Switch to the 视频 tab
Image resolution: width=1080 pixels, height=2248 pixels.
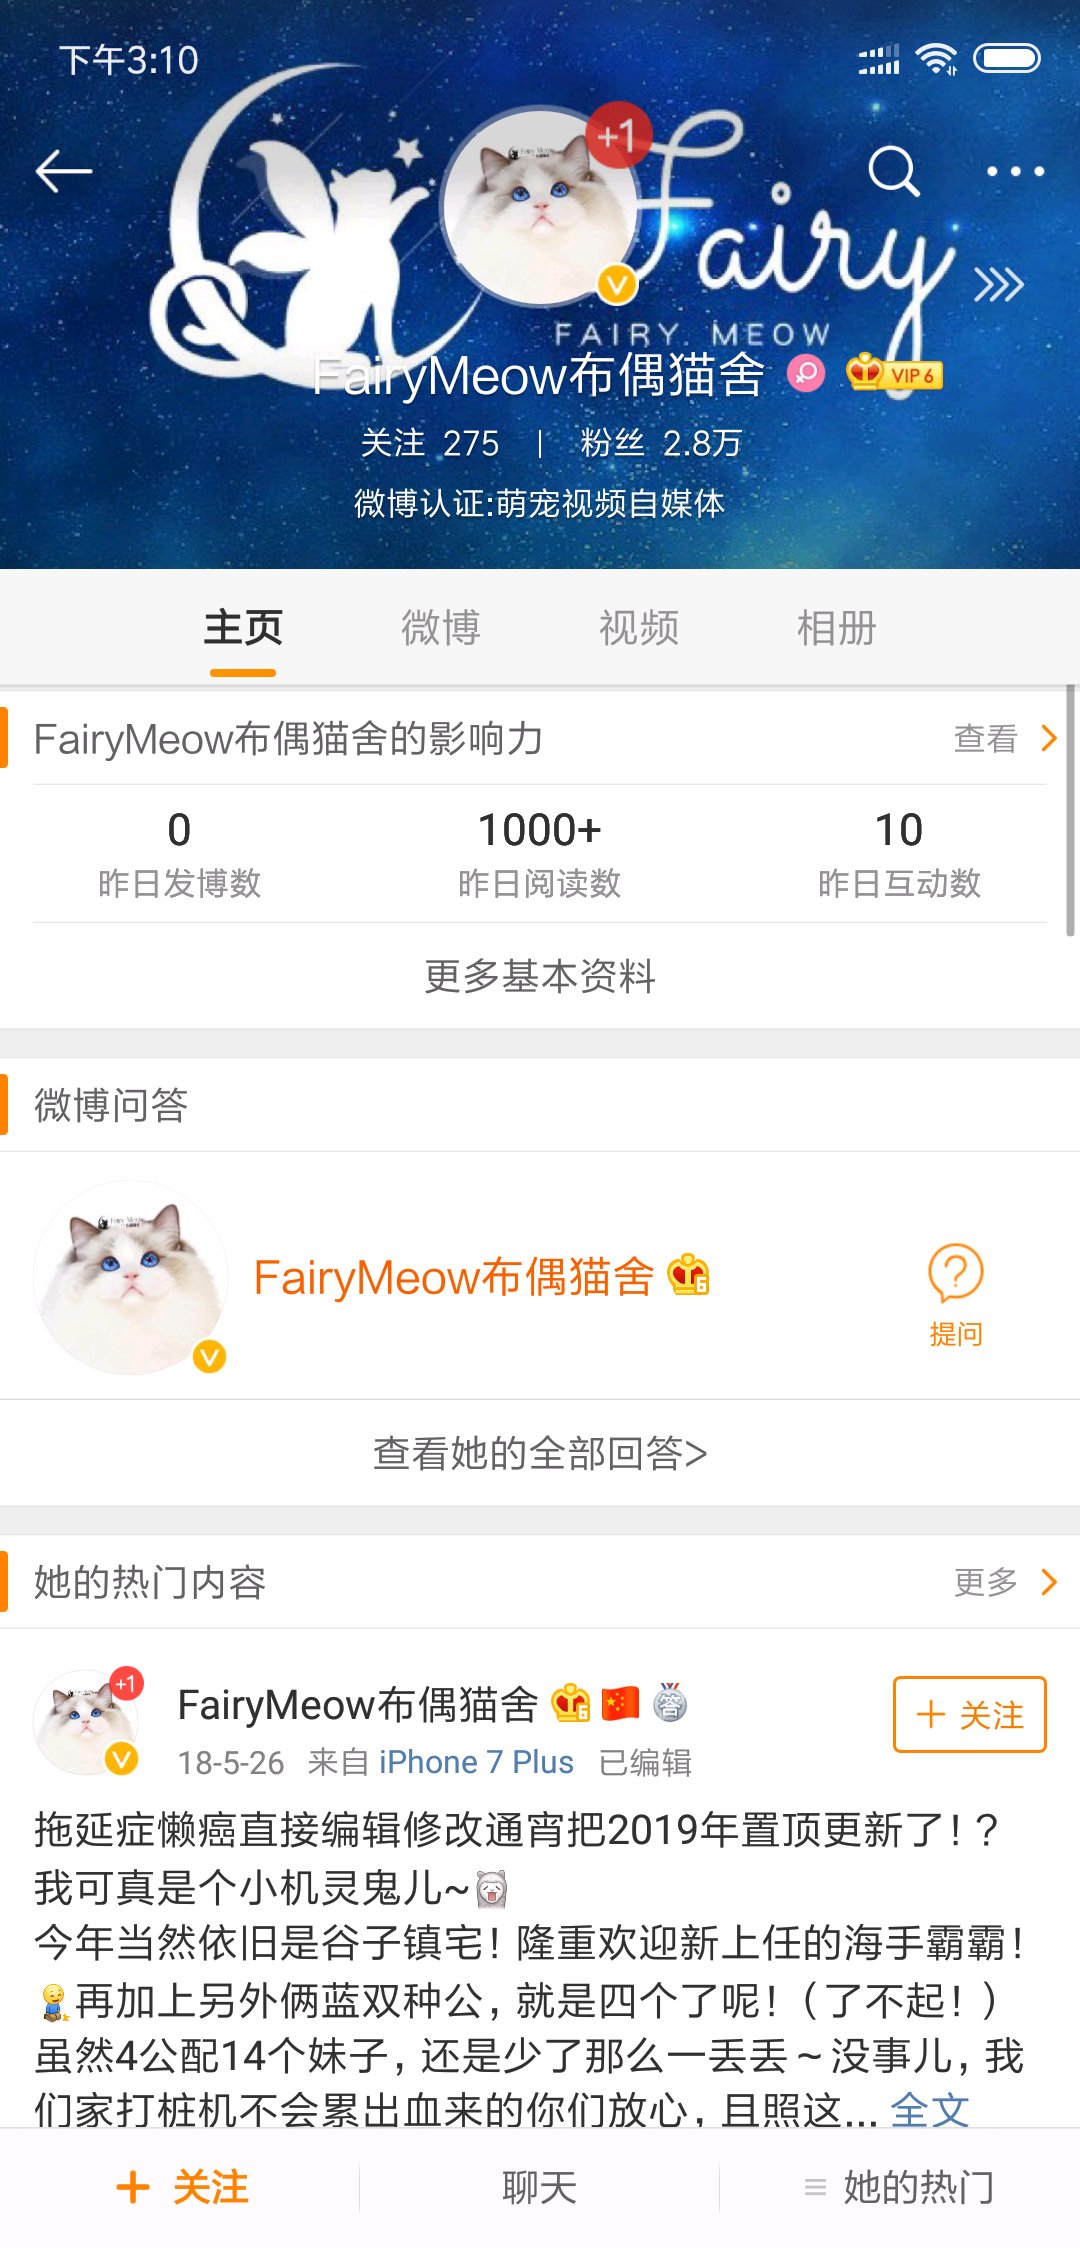[x=639, y=628]
